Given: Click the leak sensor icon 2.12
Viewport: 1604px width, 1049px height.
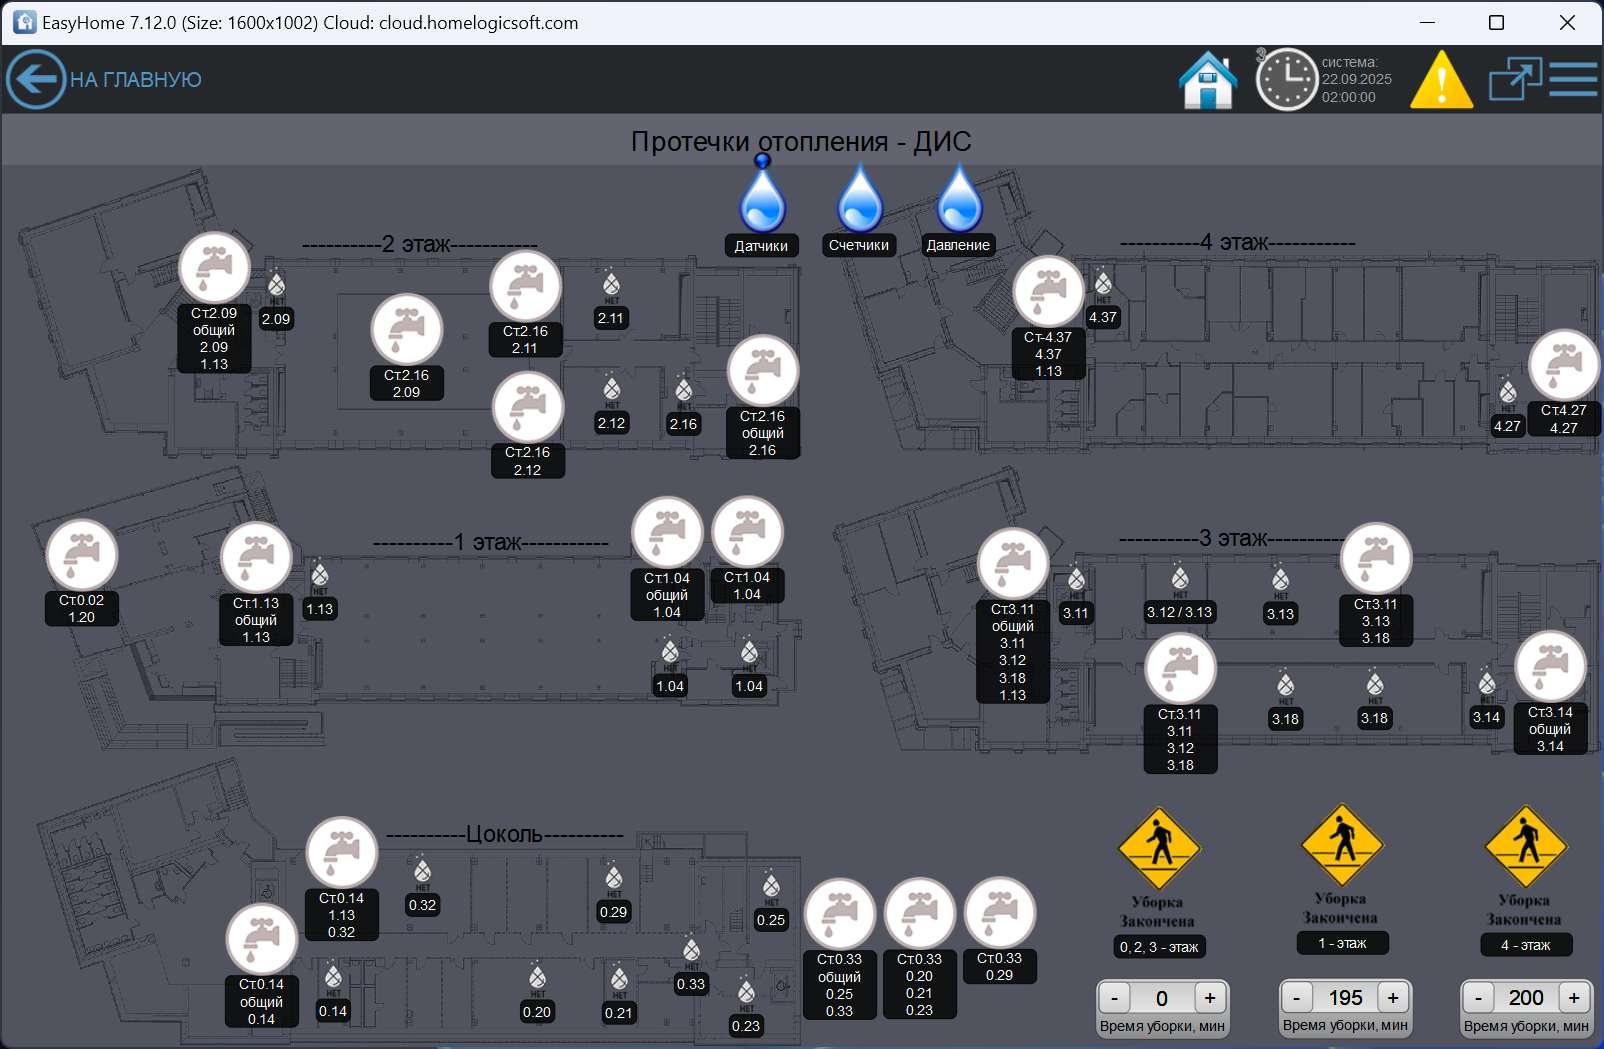Looking at the screenshot, I should tap(611, 389).
